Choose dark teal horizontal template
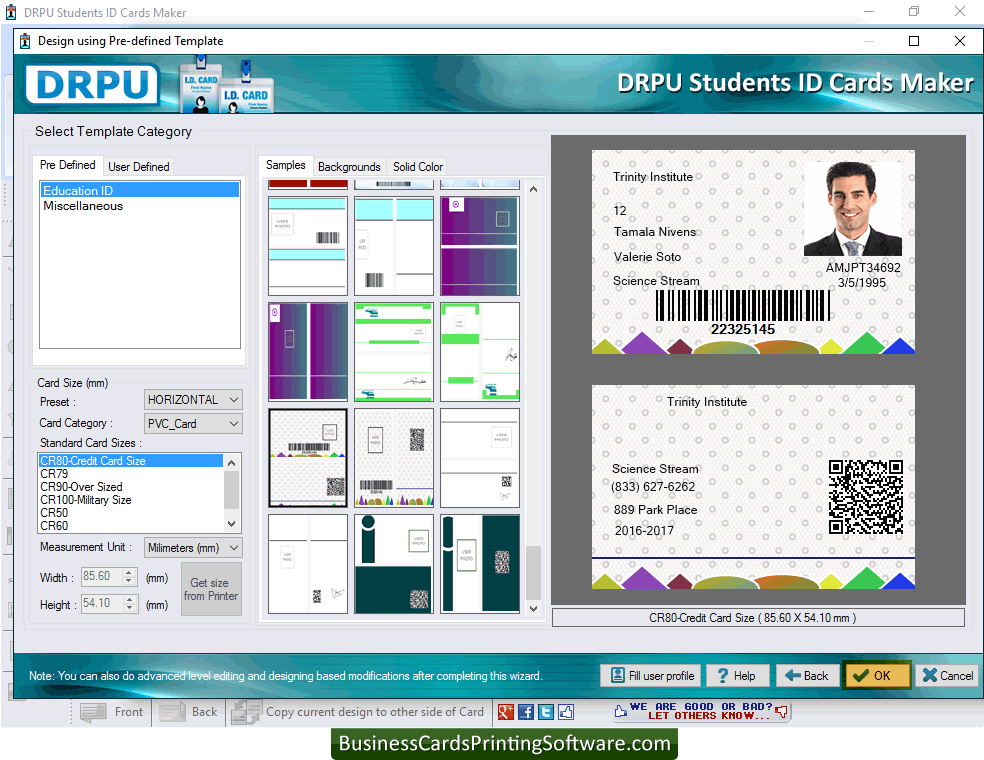The width and height of the screenshot is (984, 760). 393,564
